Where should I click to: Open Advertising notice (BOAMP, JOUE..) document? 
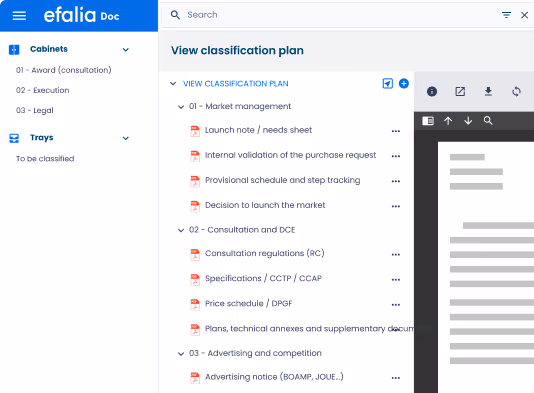tap(274, 377)
